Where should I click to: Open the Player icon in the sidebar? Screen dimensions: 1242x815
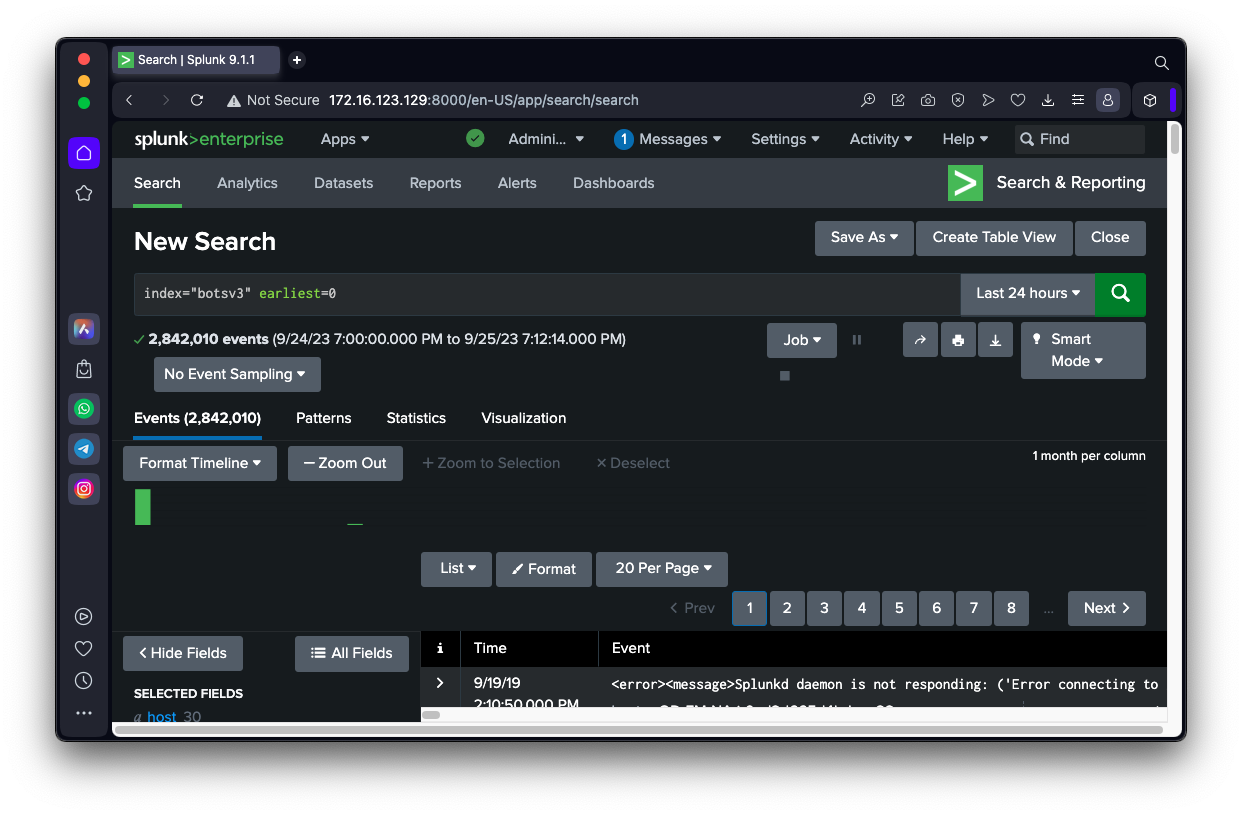(84, 617)
